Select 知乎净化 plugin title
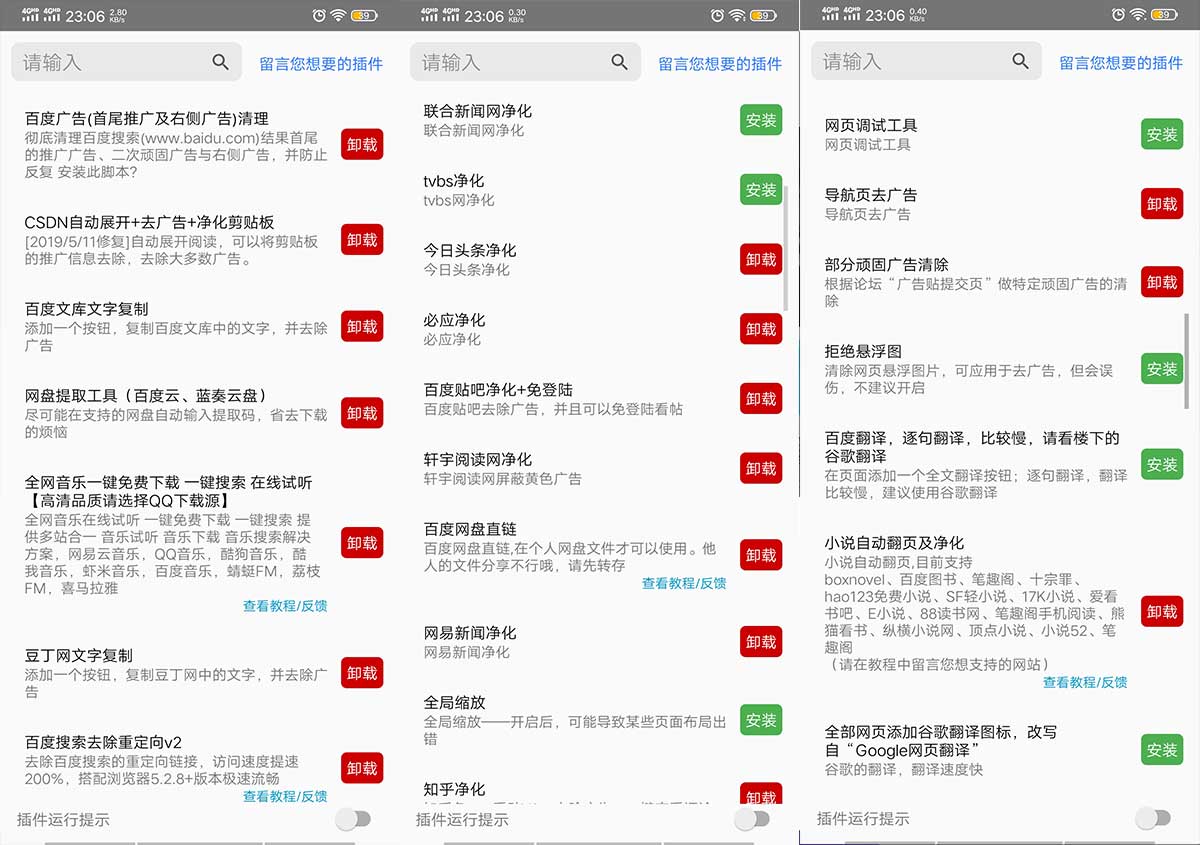The image size is (1200, 845). click(454, 790)
